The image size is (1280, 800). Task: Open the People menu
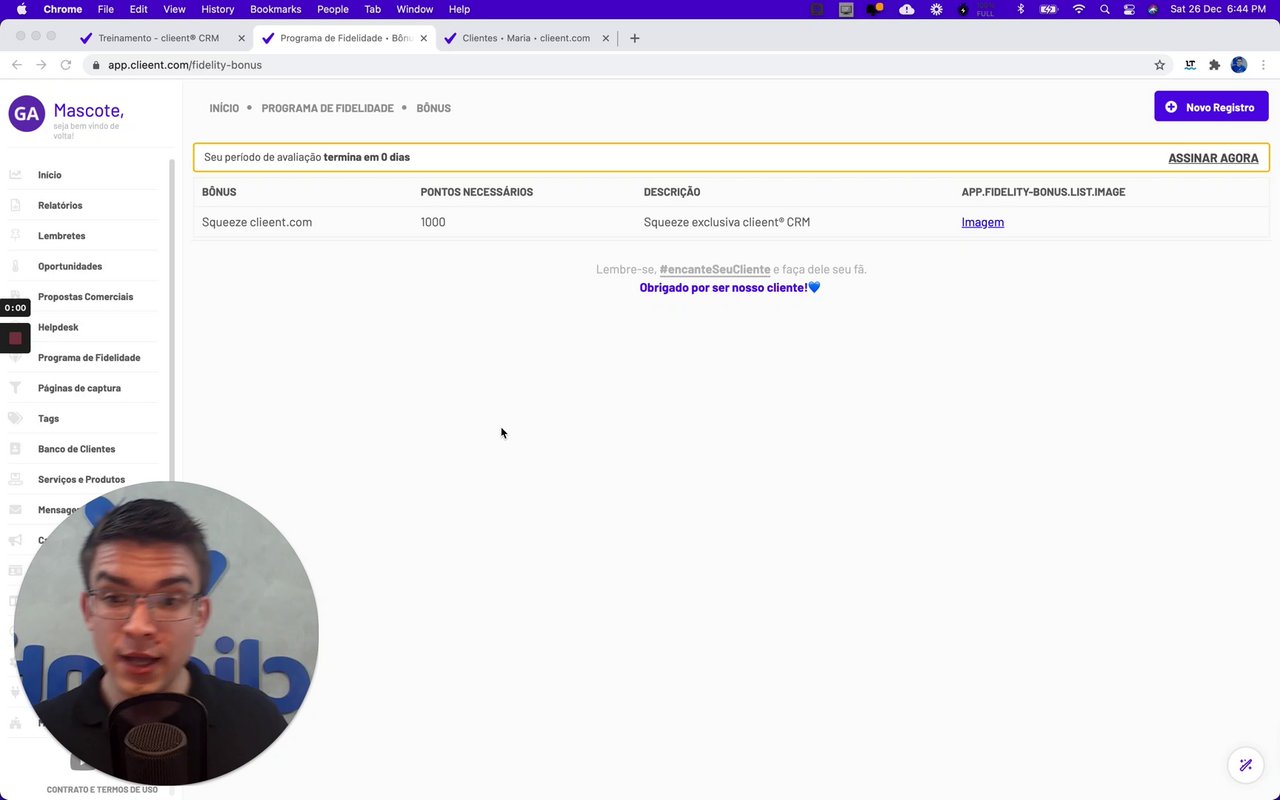(332, 9)
